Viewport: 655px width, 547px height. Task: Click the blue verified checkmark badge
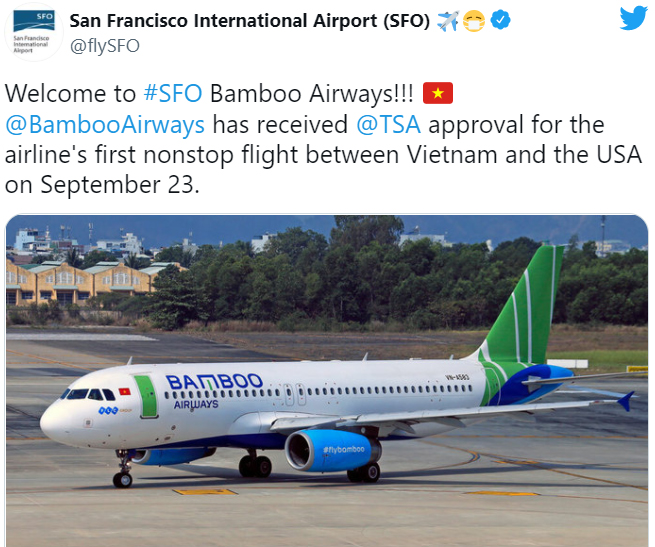500,20
